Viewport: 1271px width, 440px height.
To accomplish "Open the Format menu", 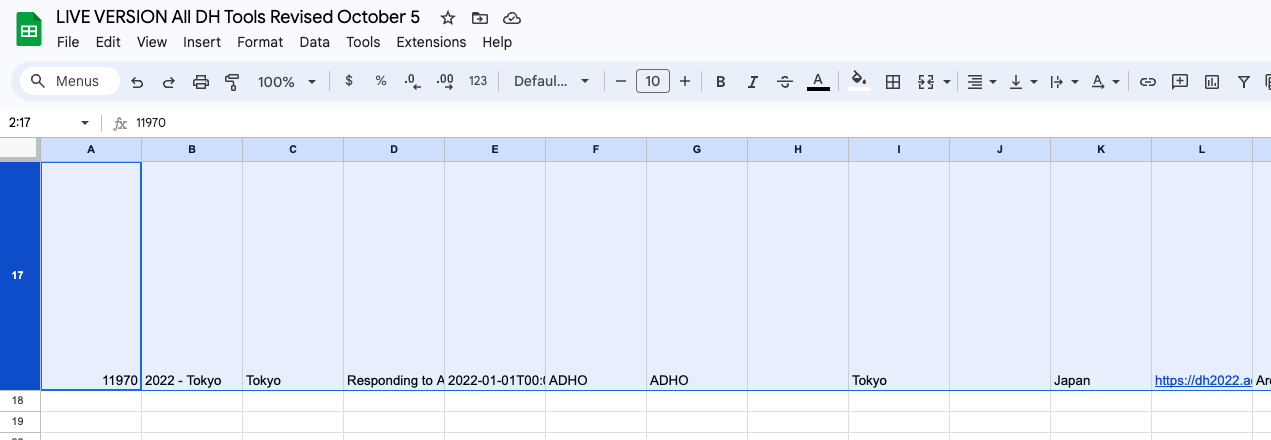I will [x=260, y=42].
